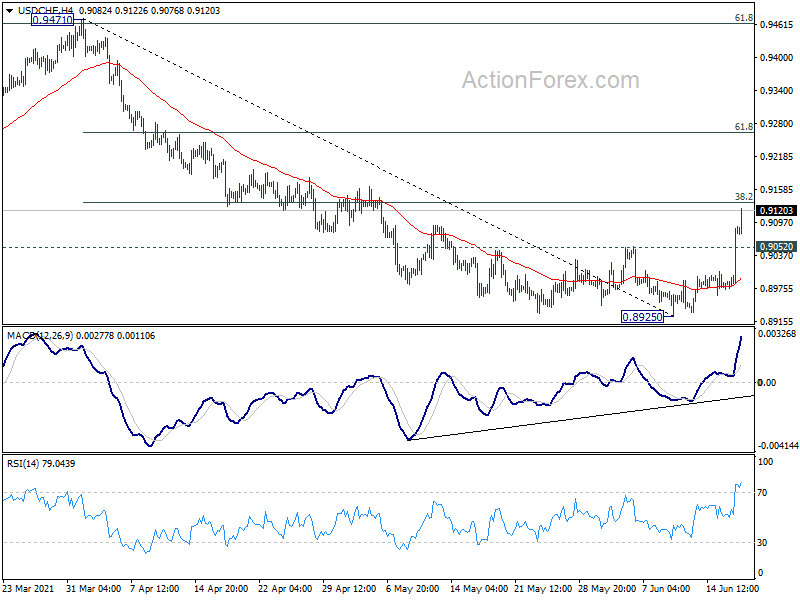The image size is (800, 600).
Task: Select the 0.003268 MACD scale value
Action: (x=776, y=334)
